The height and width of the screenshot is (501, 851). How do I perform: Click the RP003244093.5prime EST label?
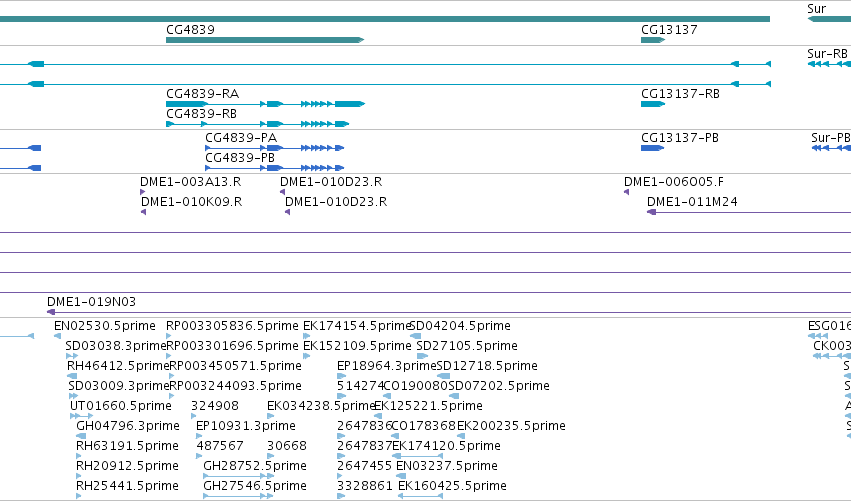236,386
